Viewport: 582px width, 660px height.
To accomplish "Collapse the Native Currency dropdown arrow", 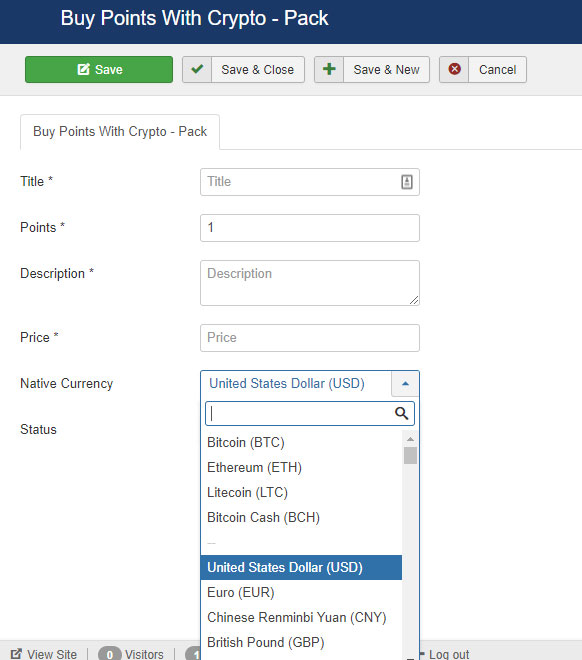I will coord(405,383).
